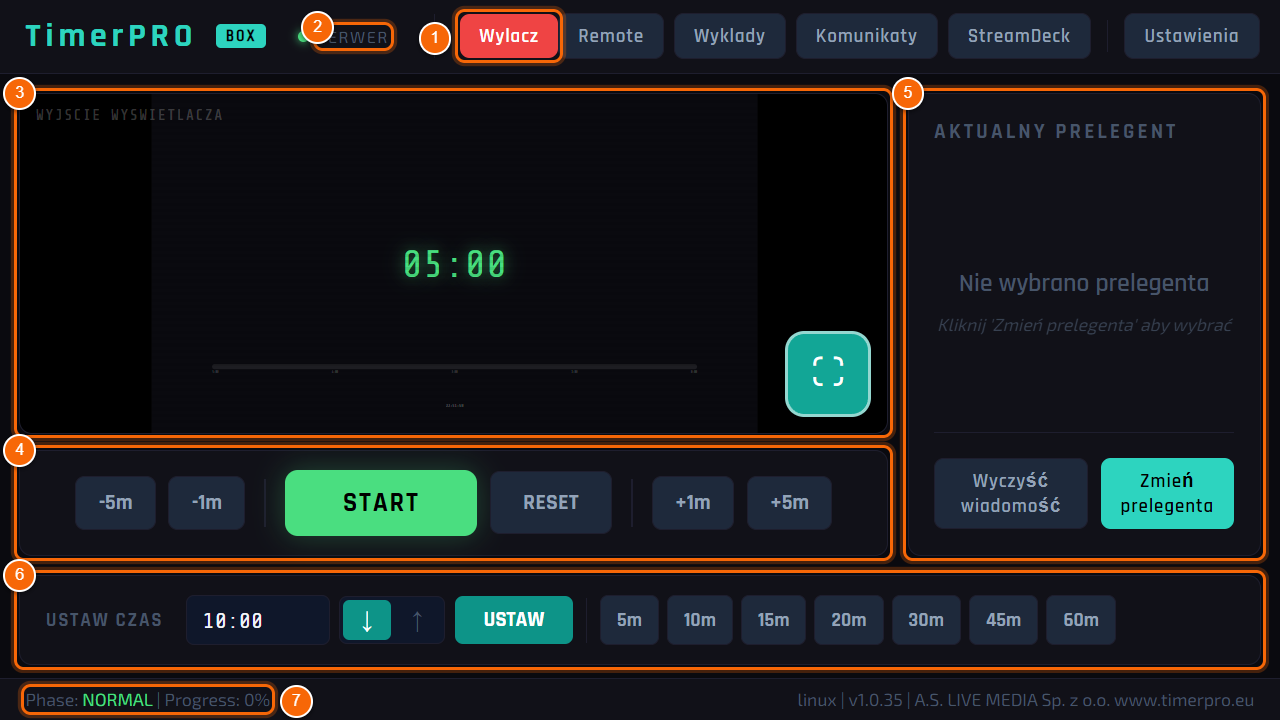Viewport: 1280px width, 720px height.
Task: Click the AKTUALNY PRELEGENT heading
Action: 1056,131
